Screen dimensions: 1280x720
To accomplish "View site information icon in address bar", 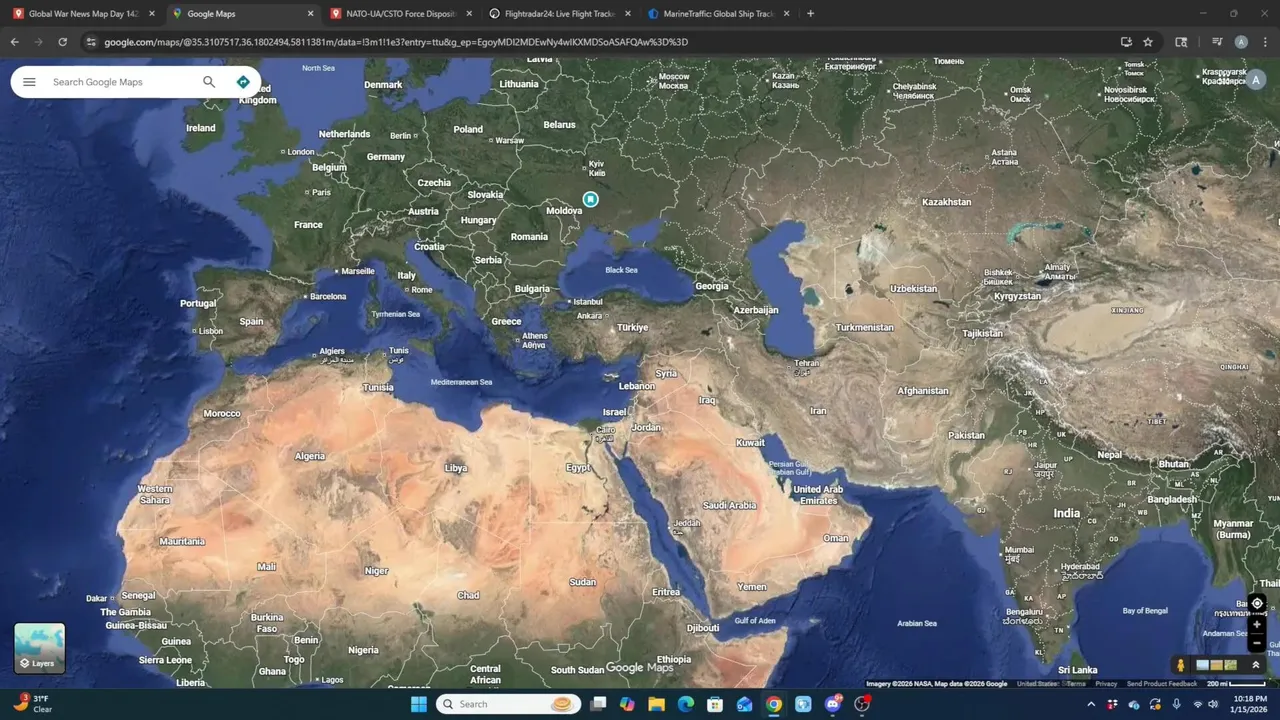I will [91, 42].
